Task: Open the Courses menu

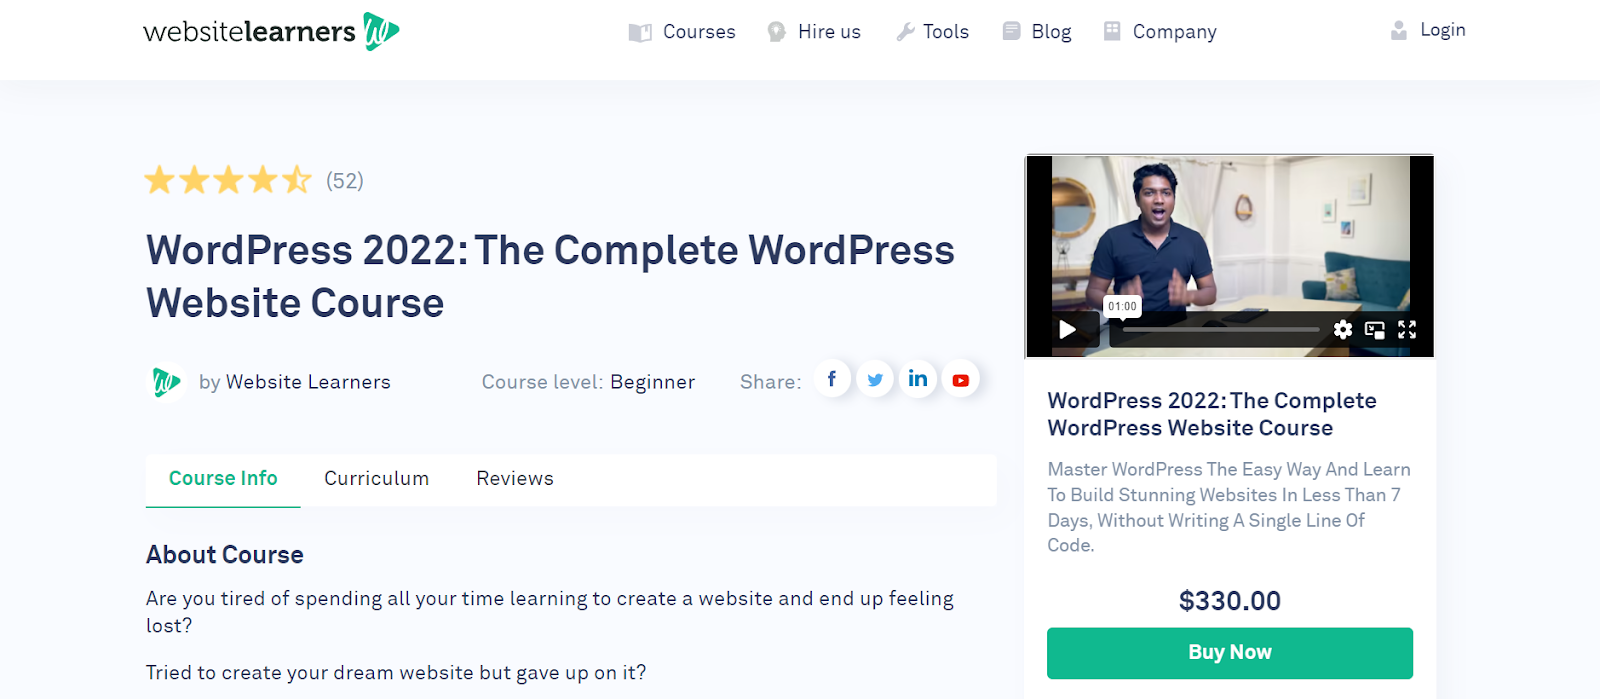Action: click(699, 32)
